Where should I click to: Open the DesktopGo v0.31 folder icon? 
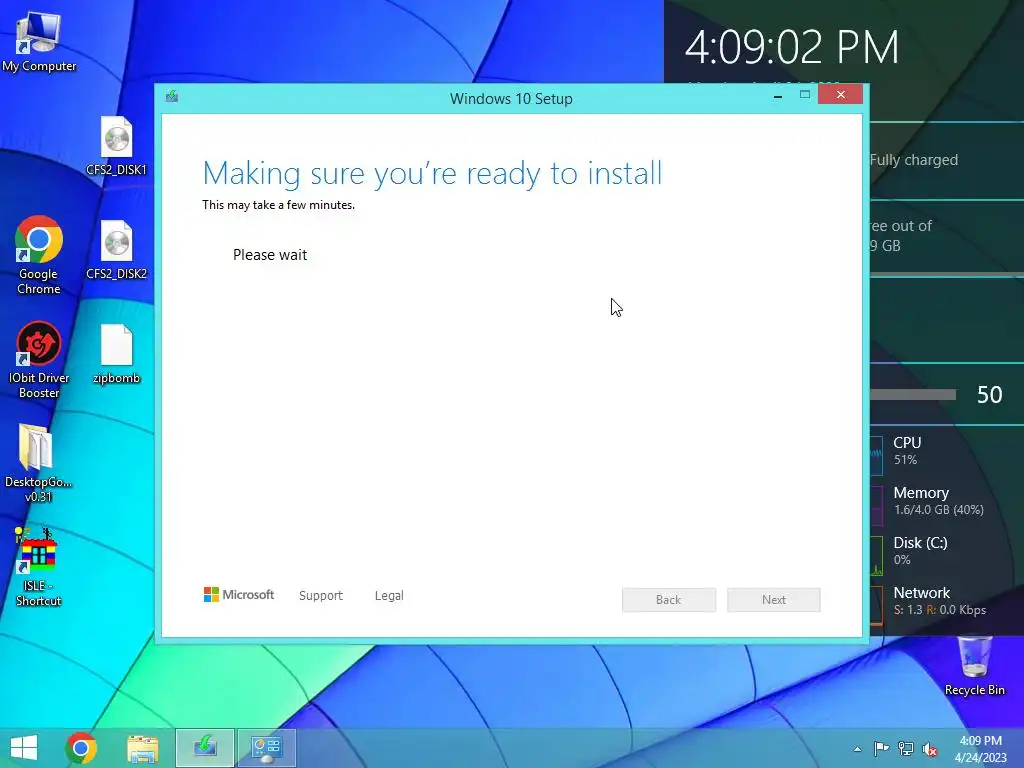39,463
